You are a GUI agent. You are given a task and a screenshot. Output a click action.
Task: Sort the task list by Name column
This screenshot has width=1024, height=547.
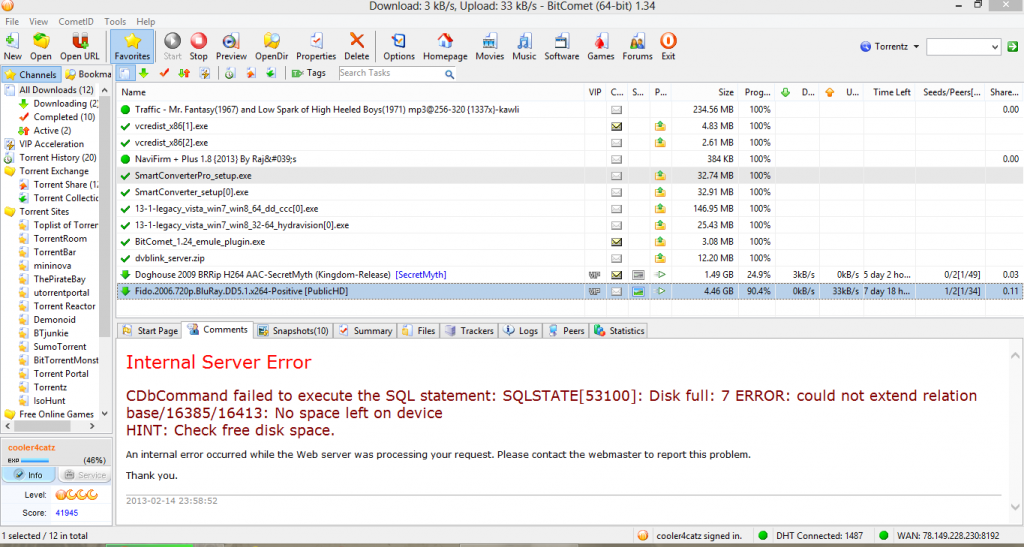tap(351, 93)
